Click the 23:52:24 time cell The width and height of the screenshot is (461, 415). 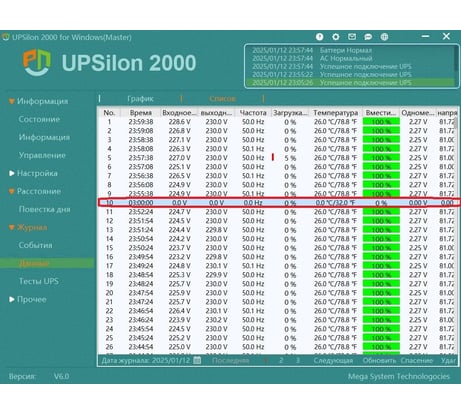[141, 212]
